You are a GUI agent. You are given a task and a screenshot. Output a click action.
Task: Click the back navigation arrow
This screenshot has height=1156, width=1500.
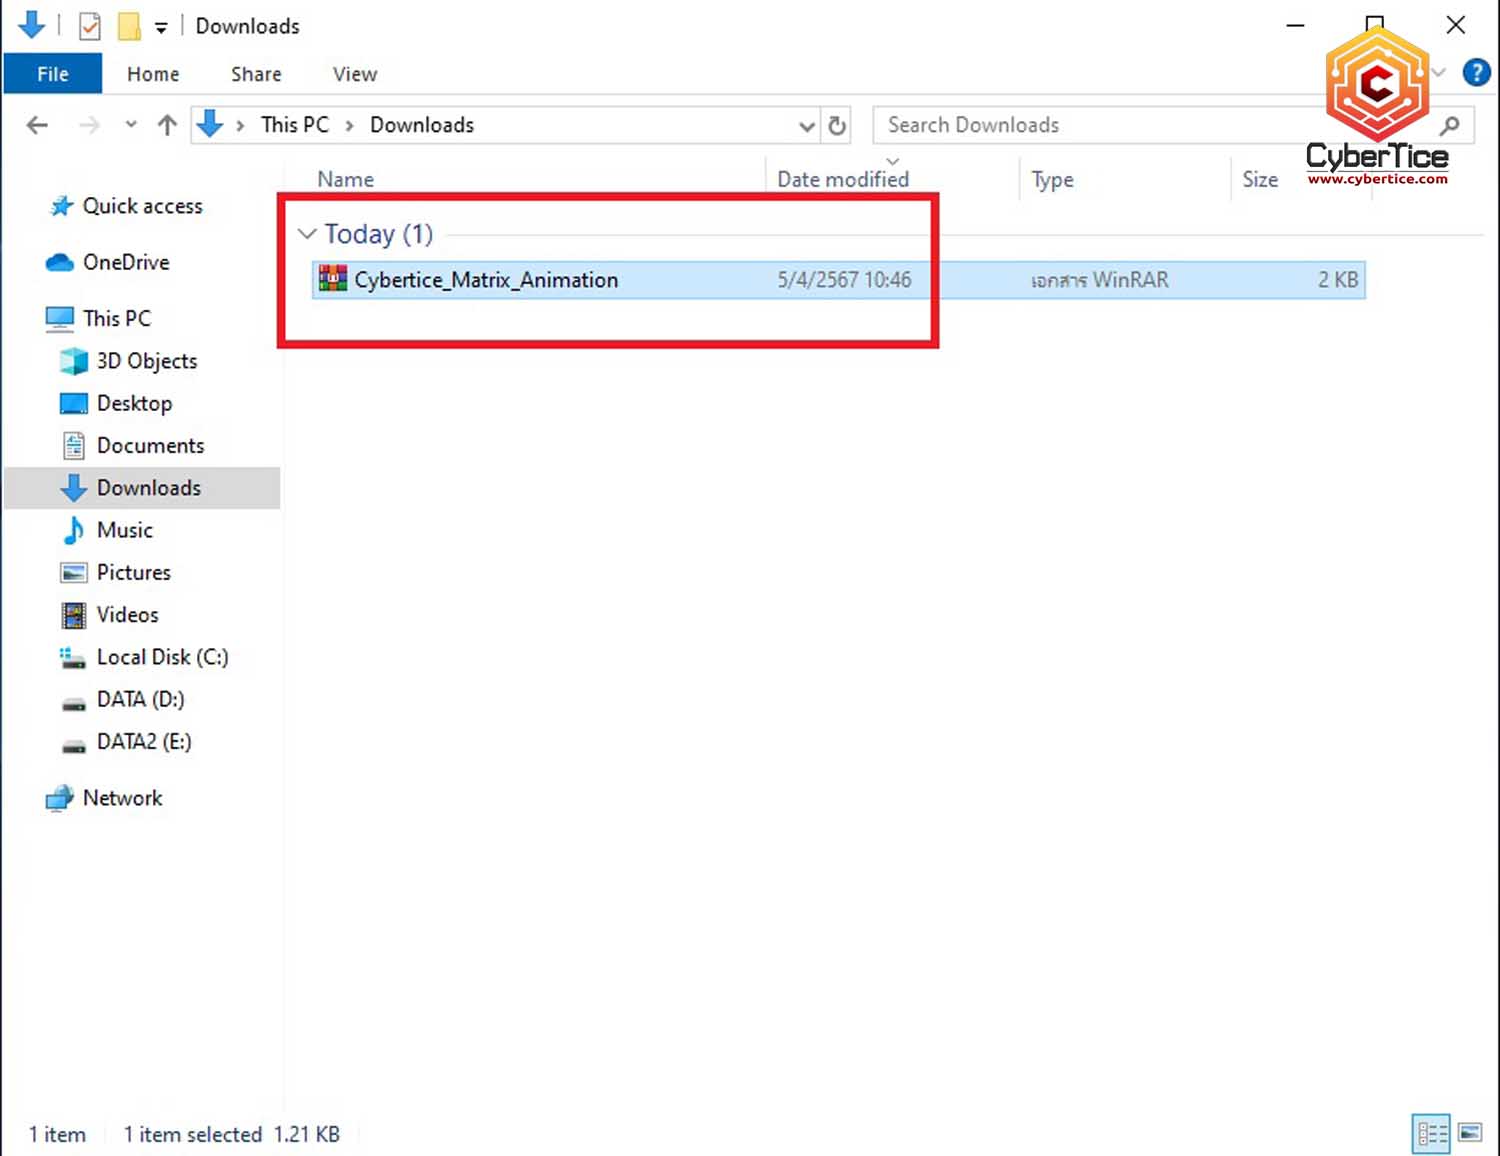[x=37, y=125]
